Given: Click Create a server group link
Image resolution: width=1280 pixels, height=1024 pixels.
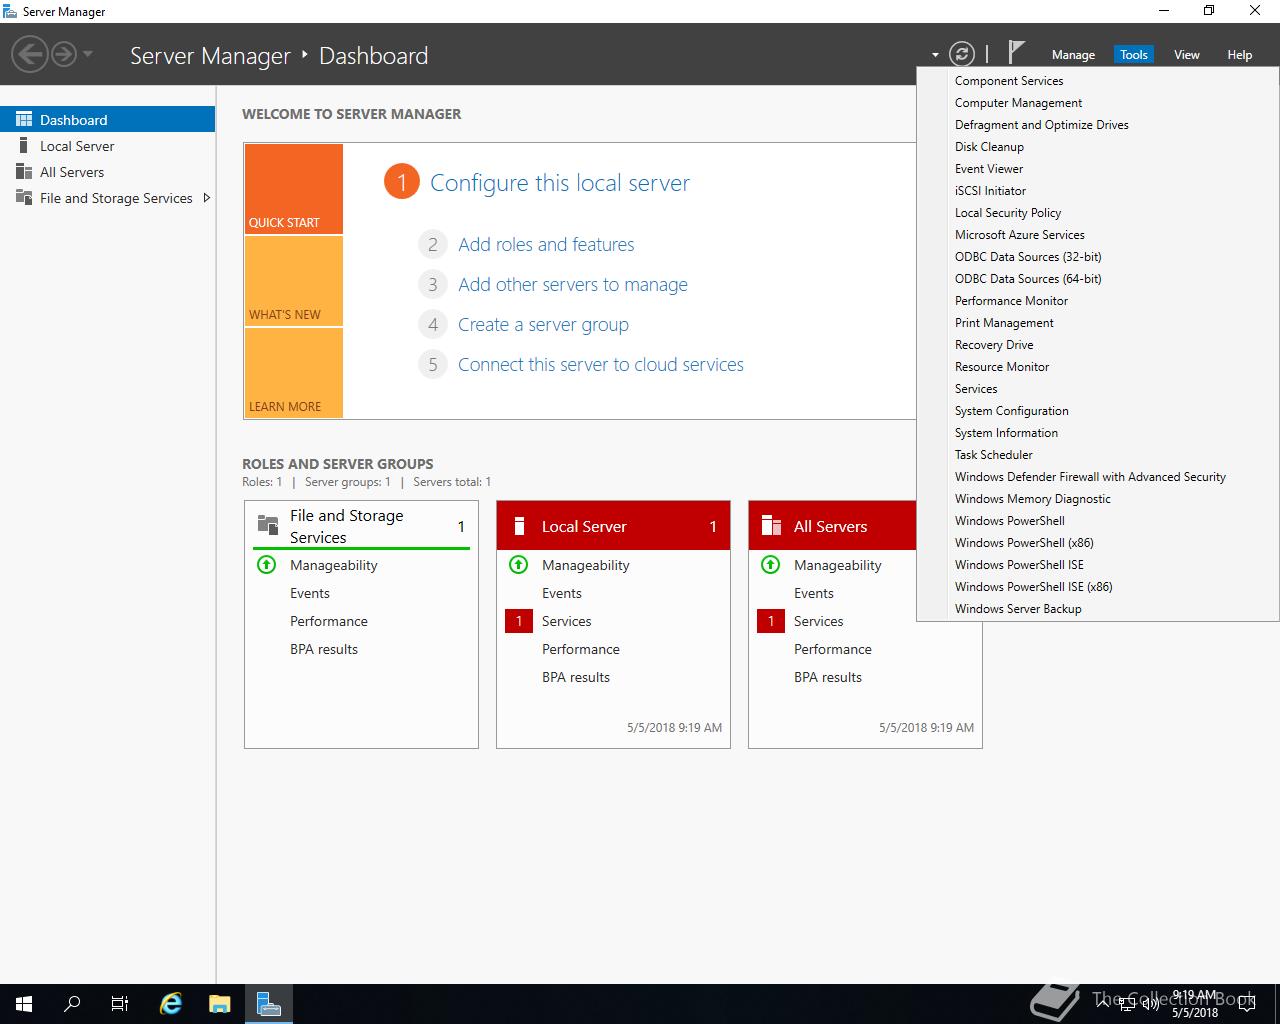Looking at the screenshot, I should click(543, 324).
